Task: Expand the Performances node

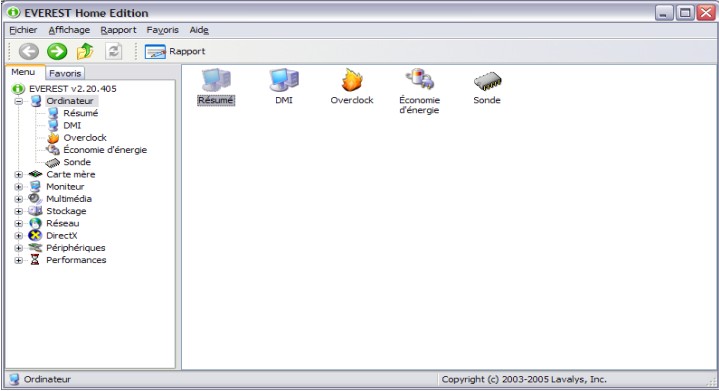Action: tap(18, 260)
